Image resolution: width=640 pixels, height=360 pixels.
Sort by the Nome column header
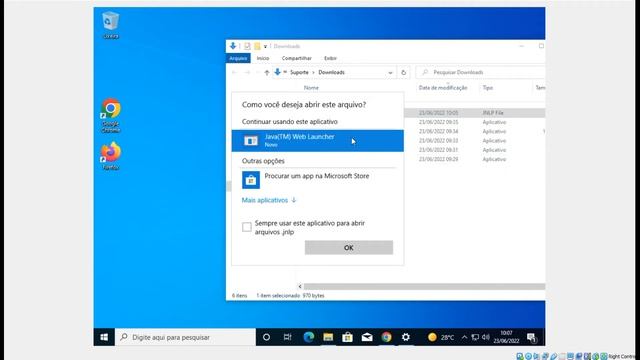(311, 88)
